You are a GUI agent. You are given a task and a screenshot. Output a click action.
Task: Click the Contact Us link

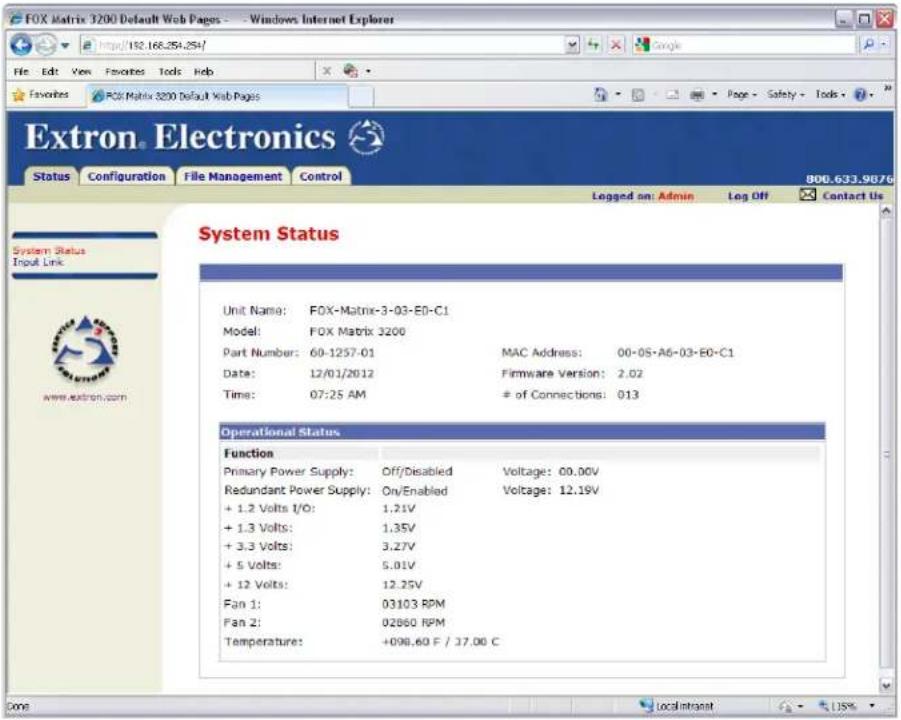pos(853,196)
